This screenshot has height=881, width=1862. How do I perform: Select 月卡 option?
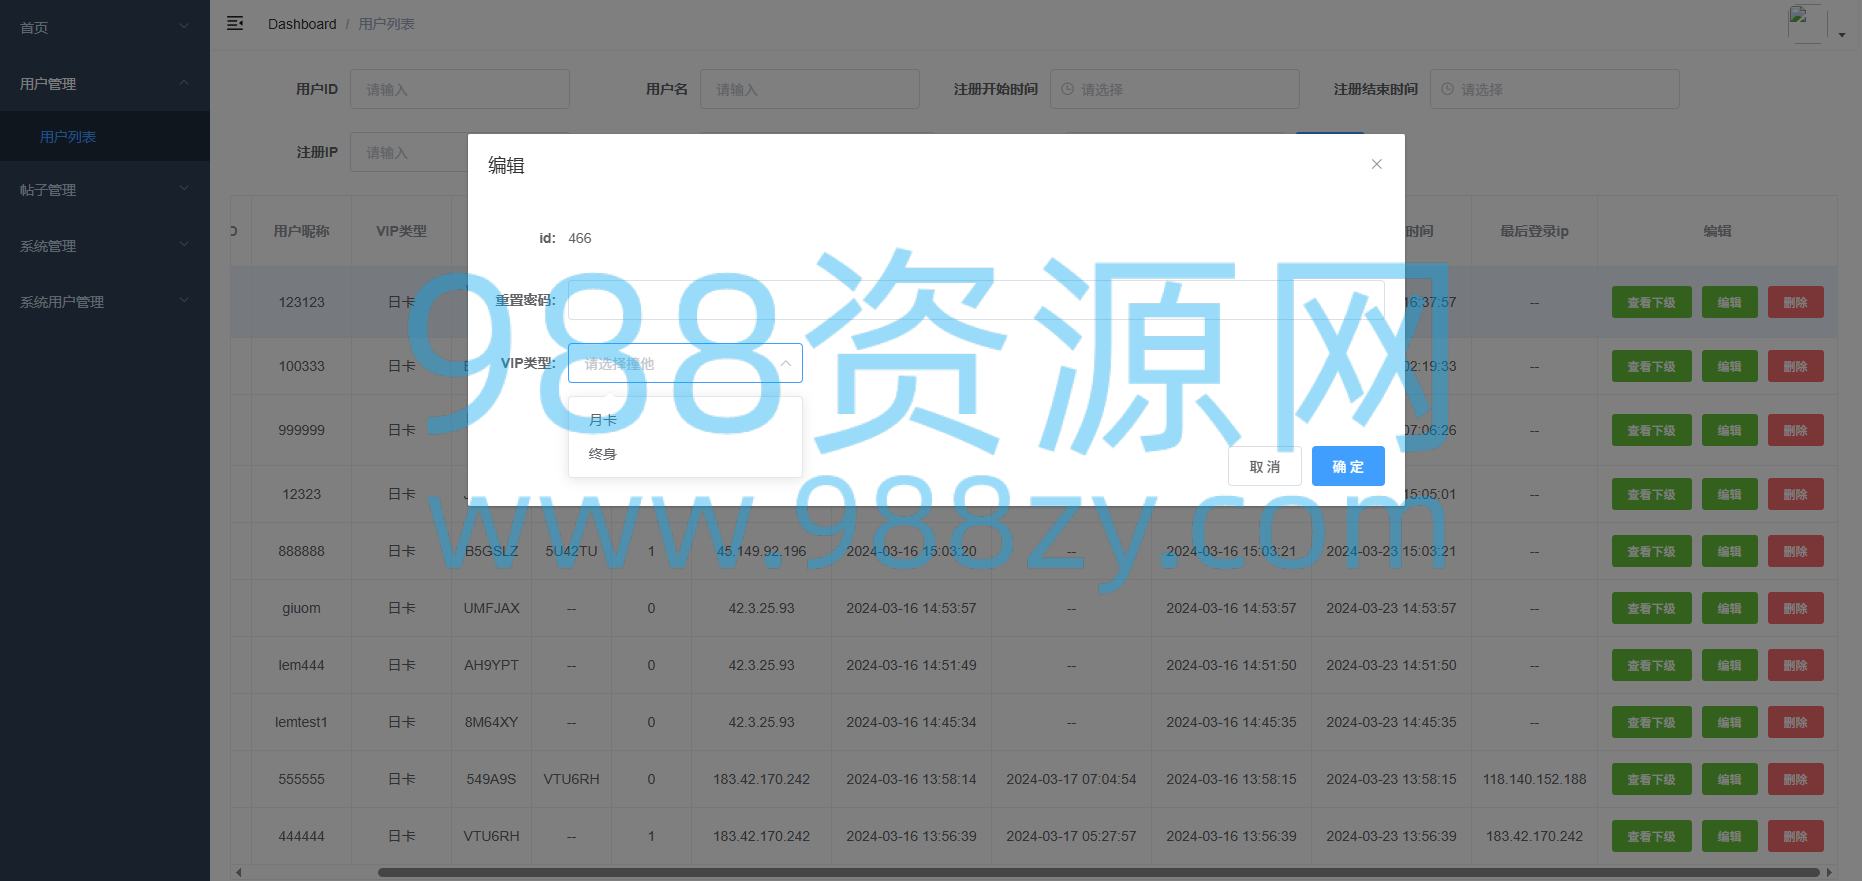tap(685, 420)
